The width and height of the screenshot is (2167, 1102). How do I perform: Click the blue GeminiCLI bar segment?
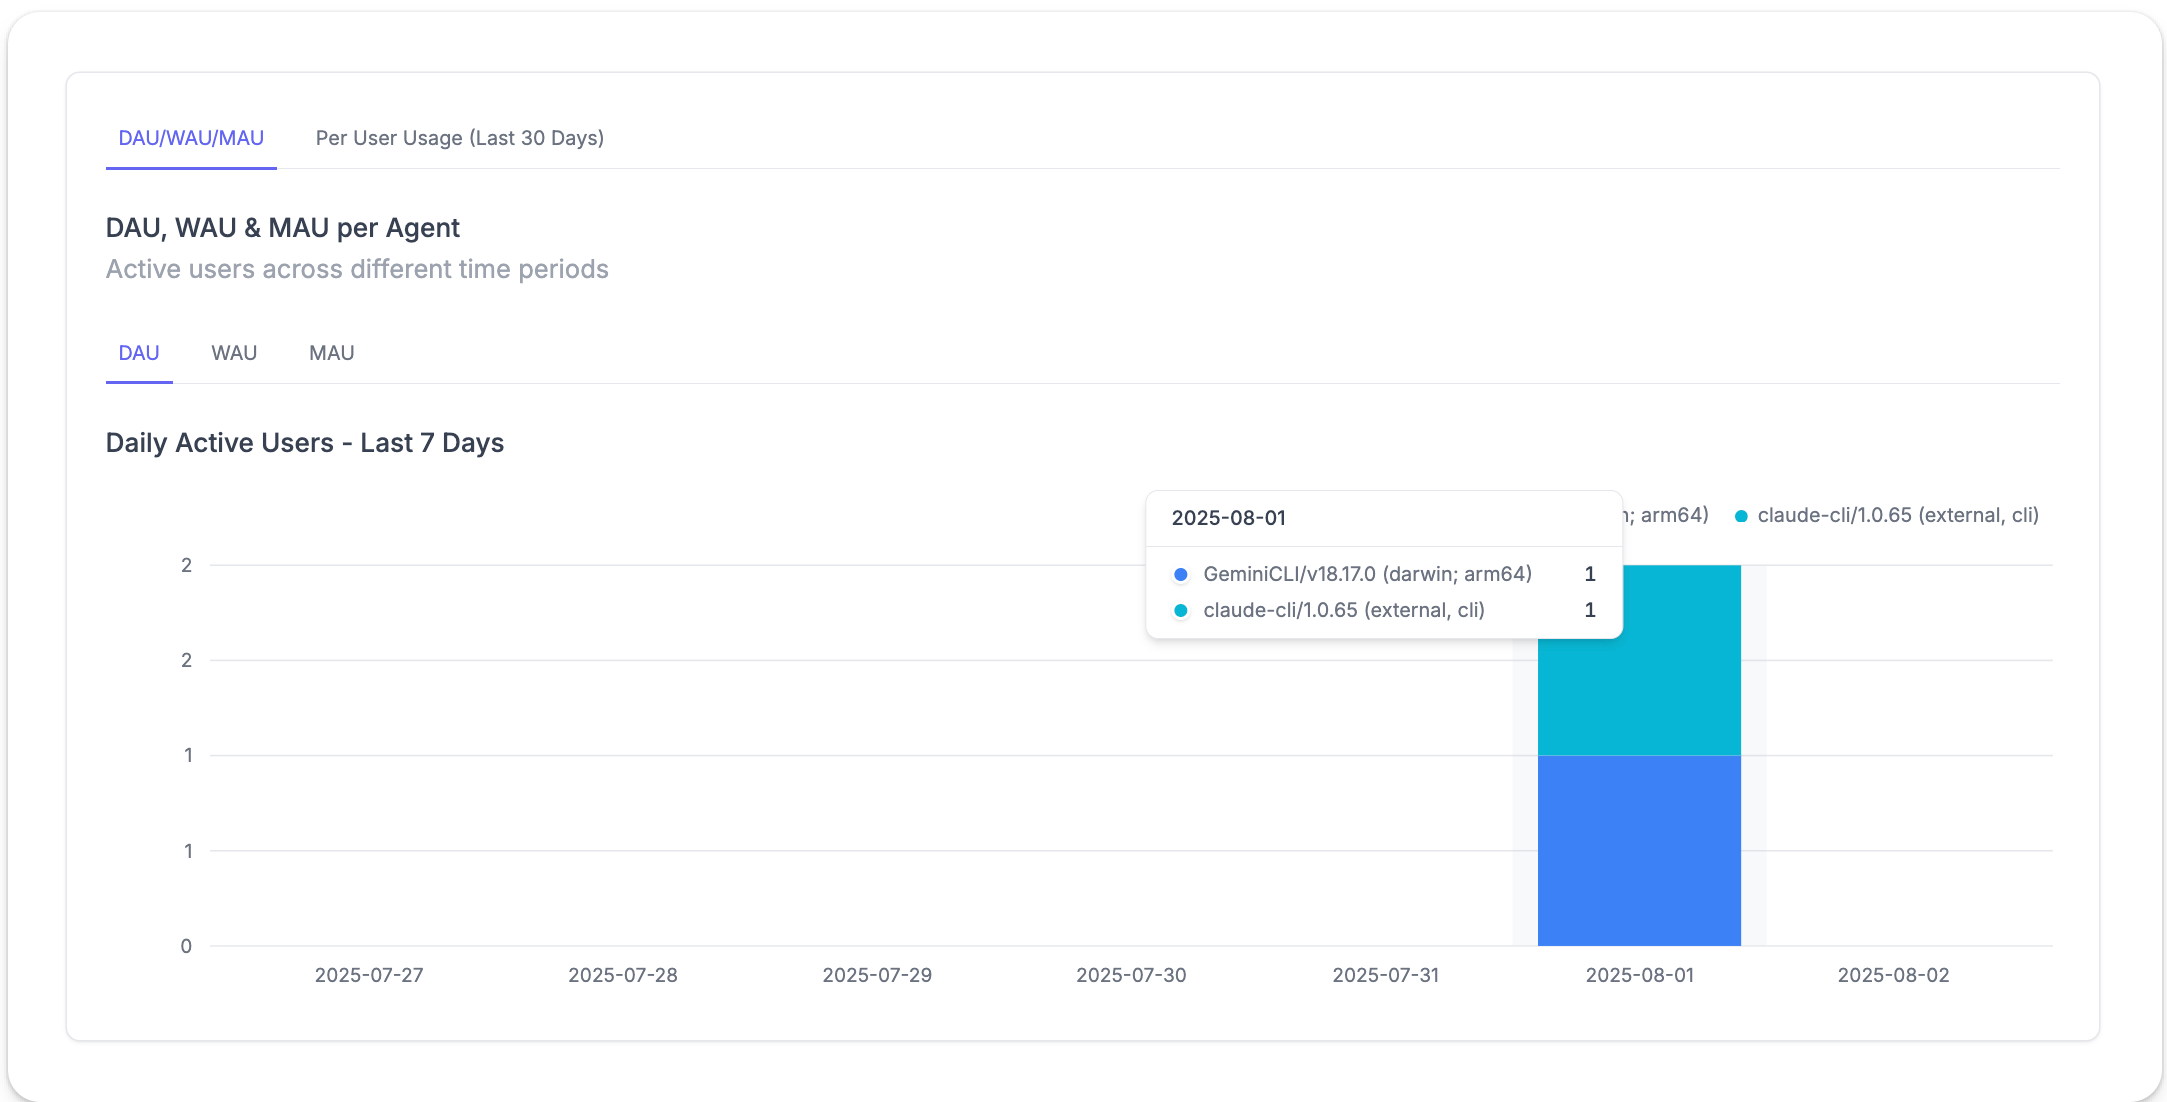(1638, 850)
